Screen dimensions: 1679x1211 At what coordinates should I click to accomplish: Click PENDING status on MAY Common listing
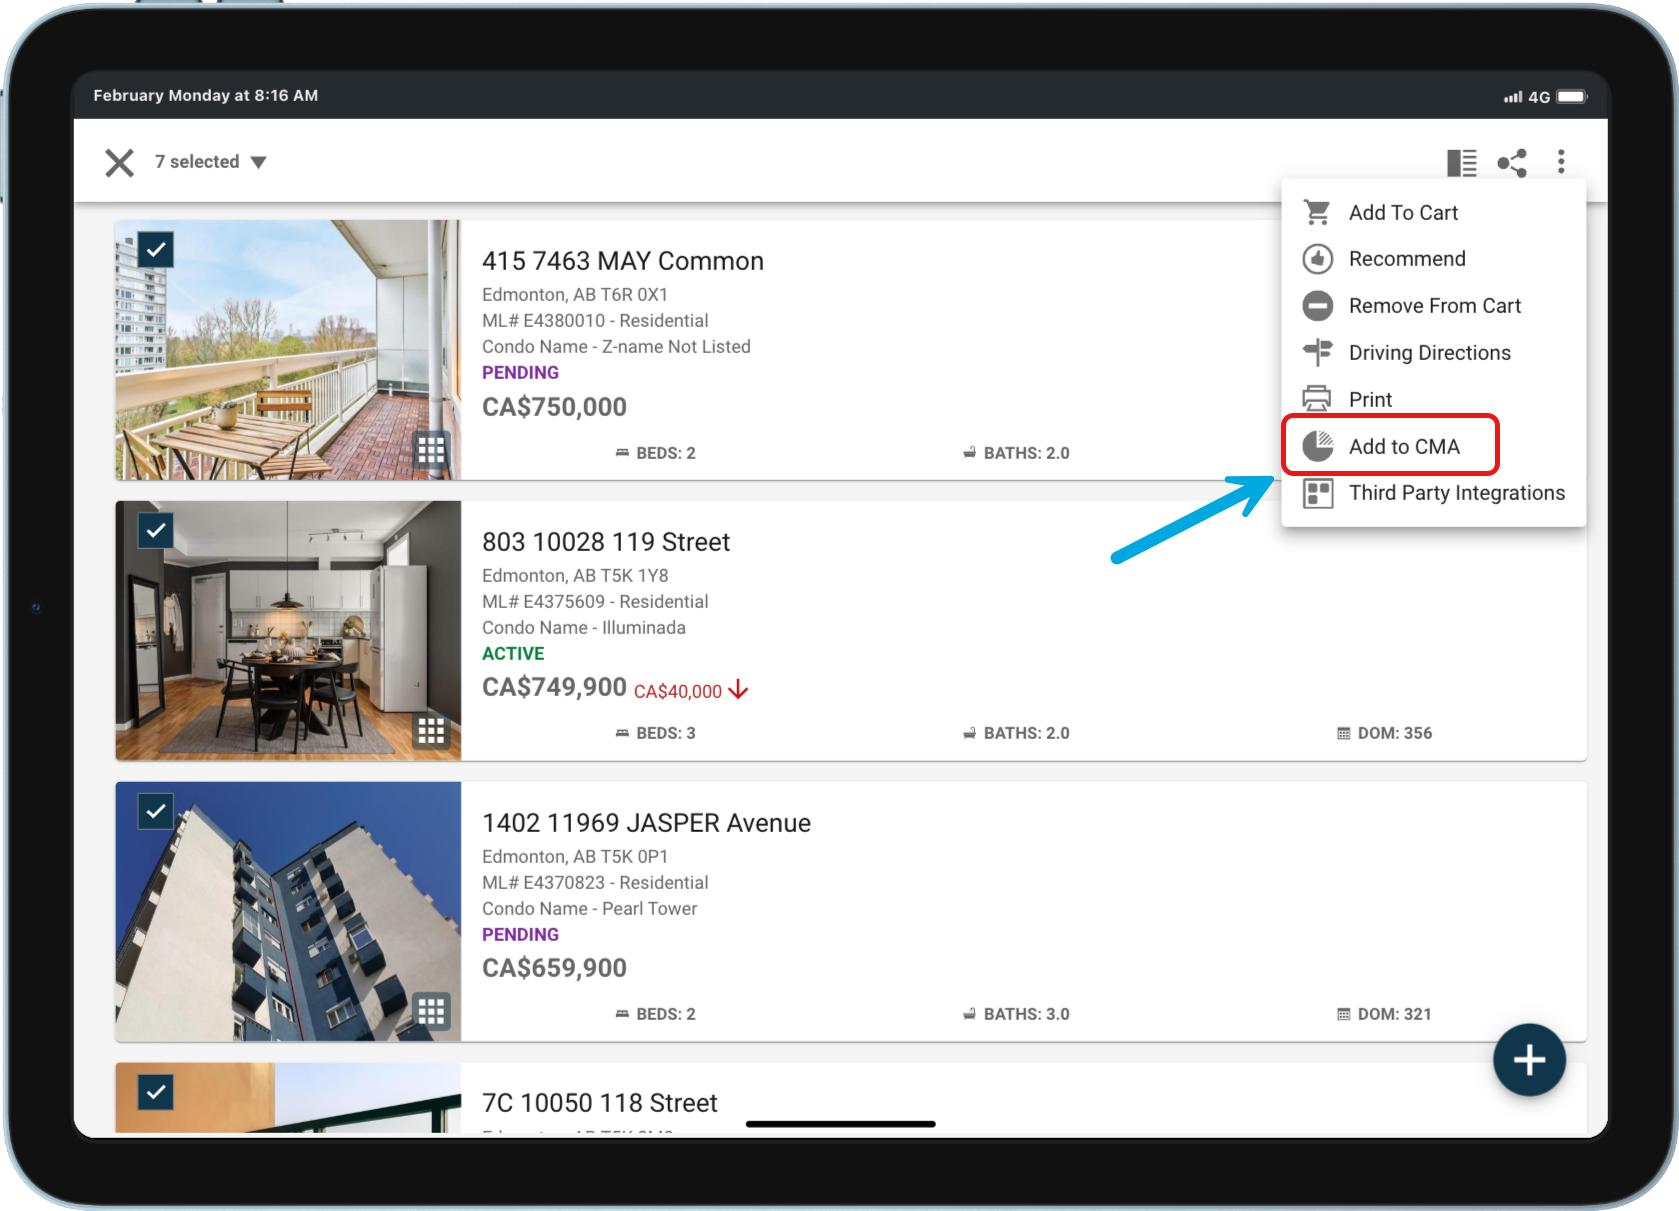coord(520,373)
